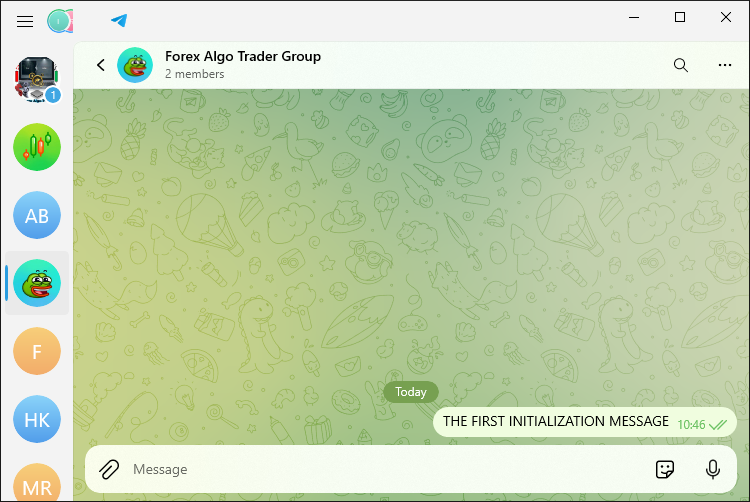Start voice recording with microphone icon
Image resolution: width=750 pixels, height=502 pixels.
coord(713,469)
